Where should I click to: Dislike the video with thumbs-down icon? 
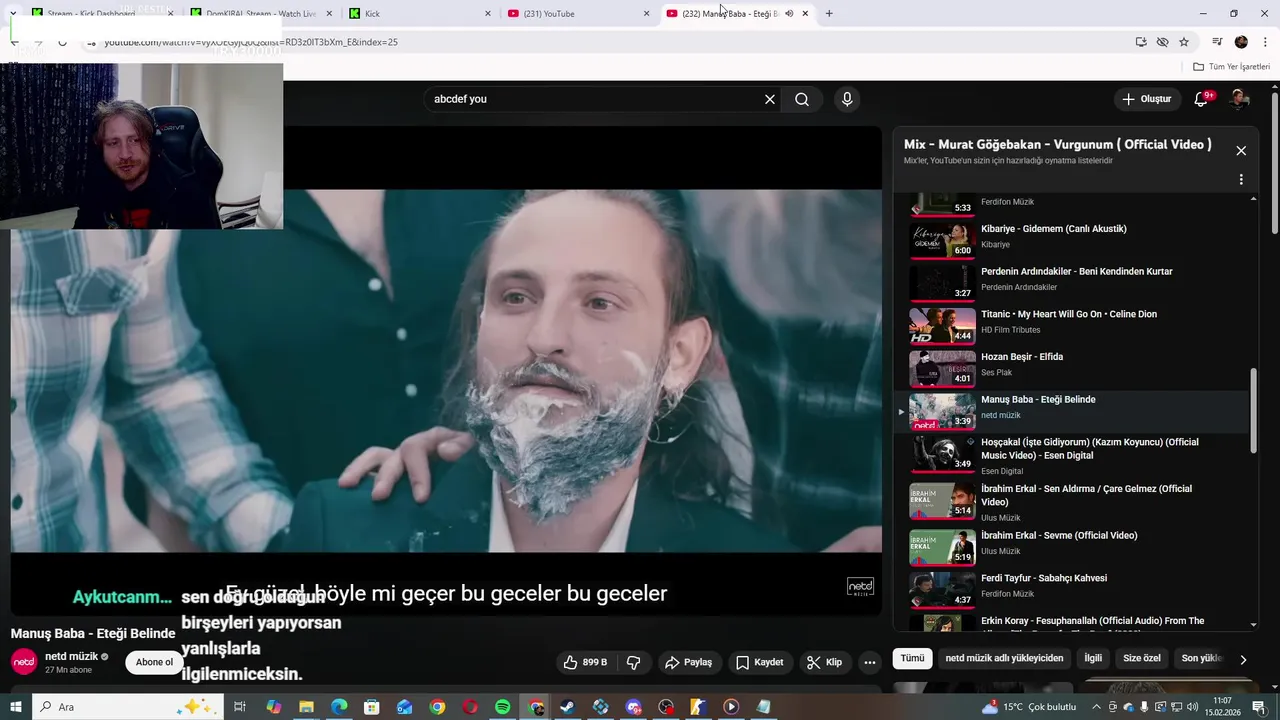633,662
